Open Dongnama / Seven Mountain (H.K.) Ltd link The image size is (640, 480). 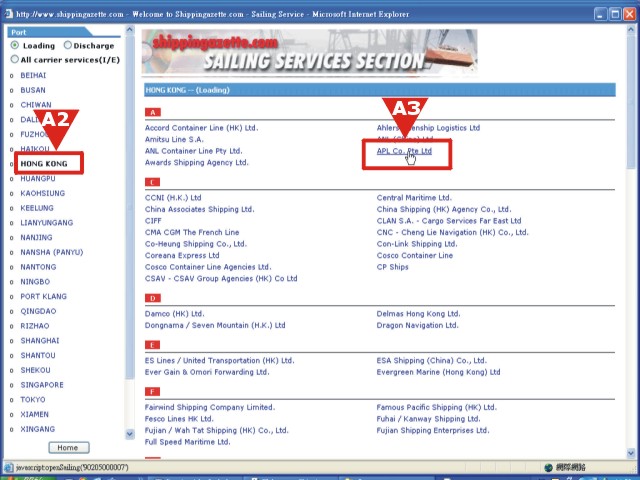[215, 325]
